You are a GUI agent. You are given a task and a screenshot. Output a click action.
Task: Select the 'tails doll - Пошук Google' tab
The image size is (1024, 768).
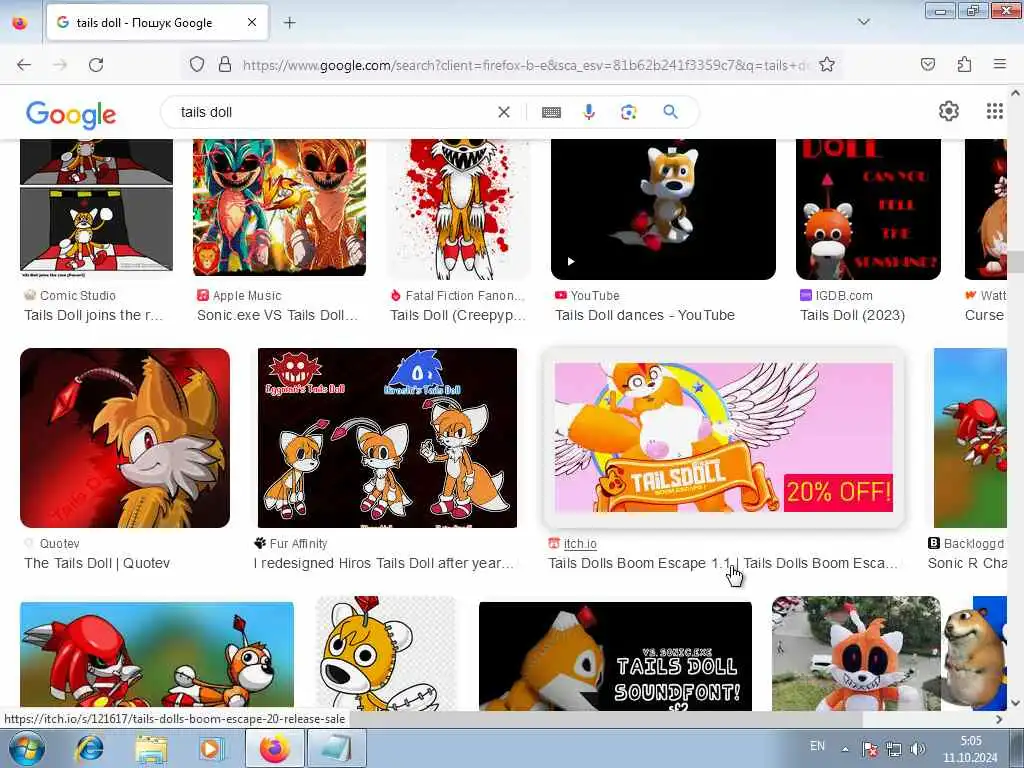(157, 23)
